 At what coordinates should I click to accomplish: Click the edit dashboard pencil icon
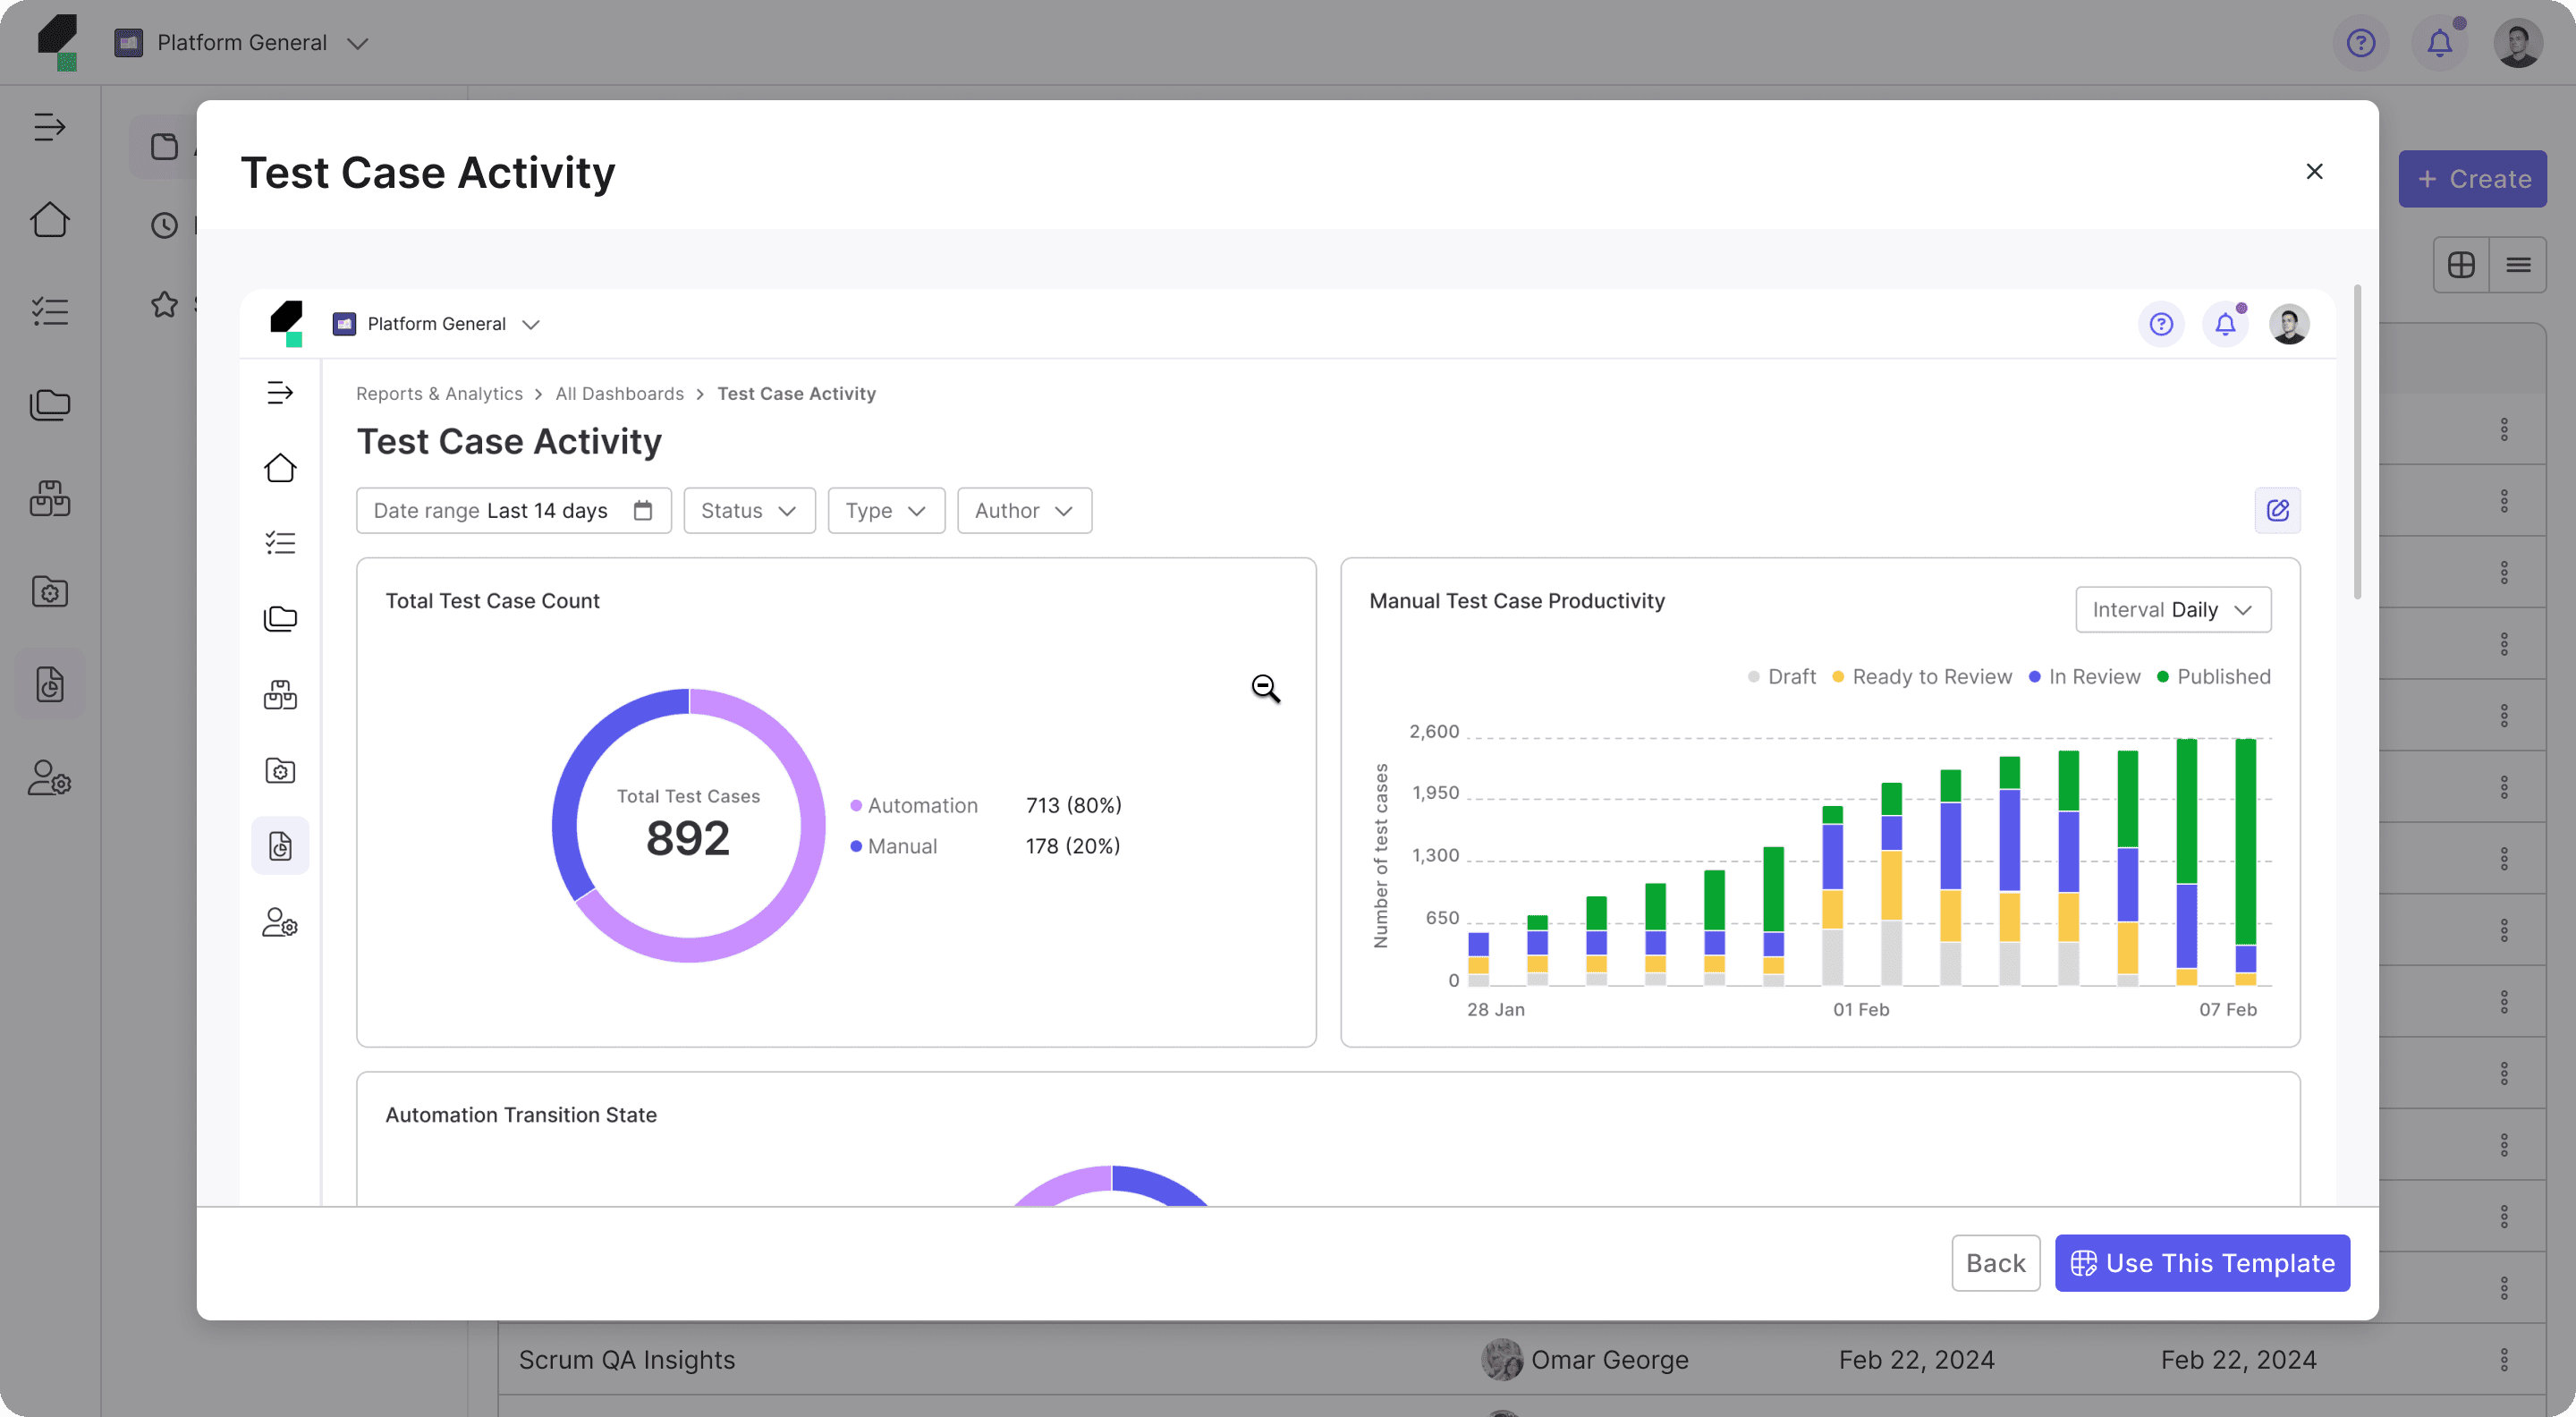(x=2277, y=511)
